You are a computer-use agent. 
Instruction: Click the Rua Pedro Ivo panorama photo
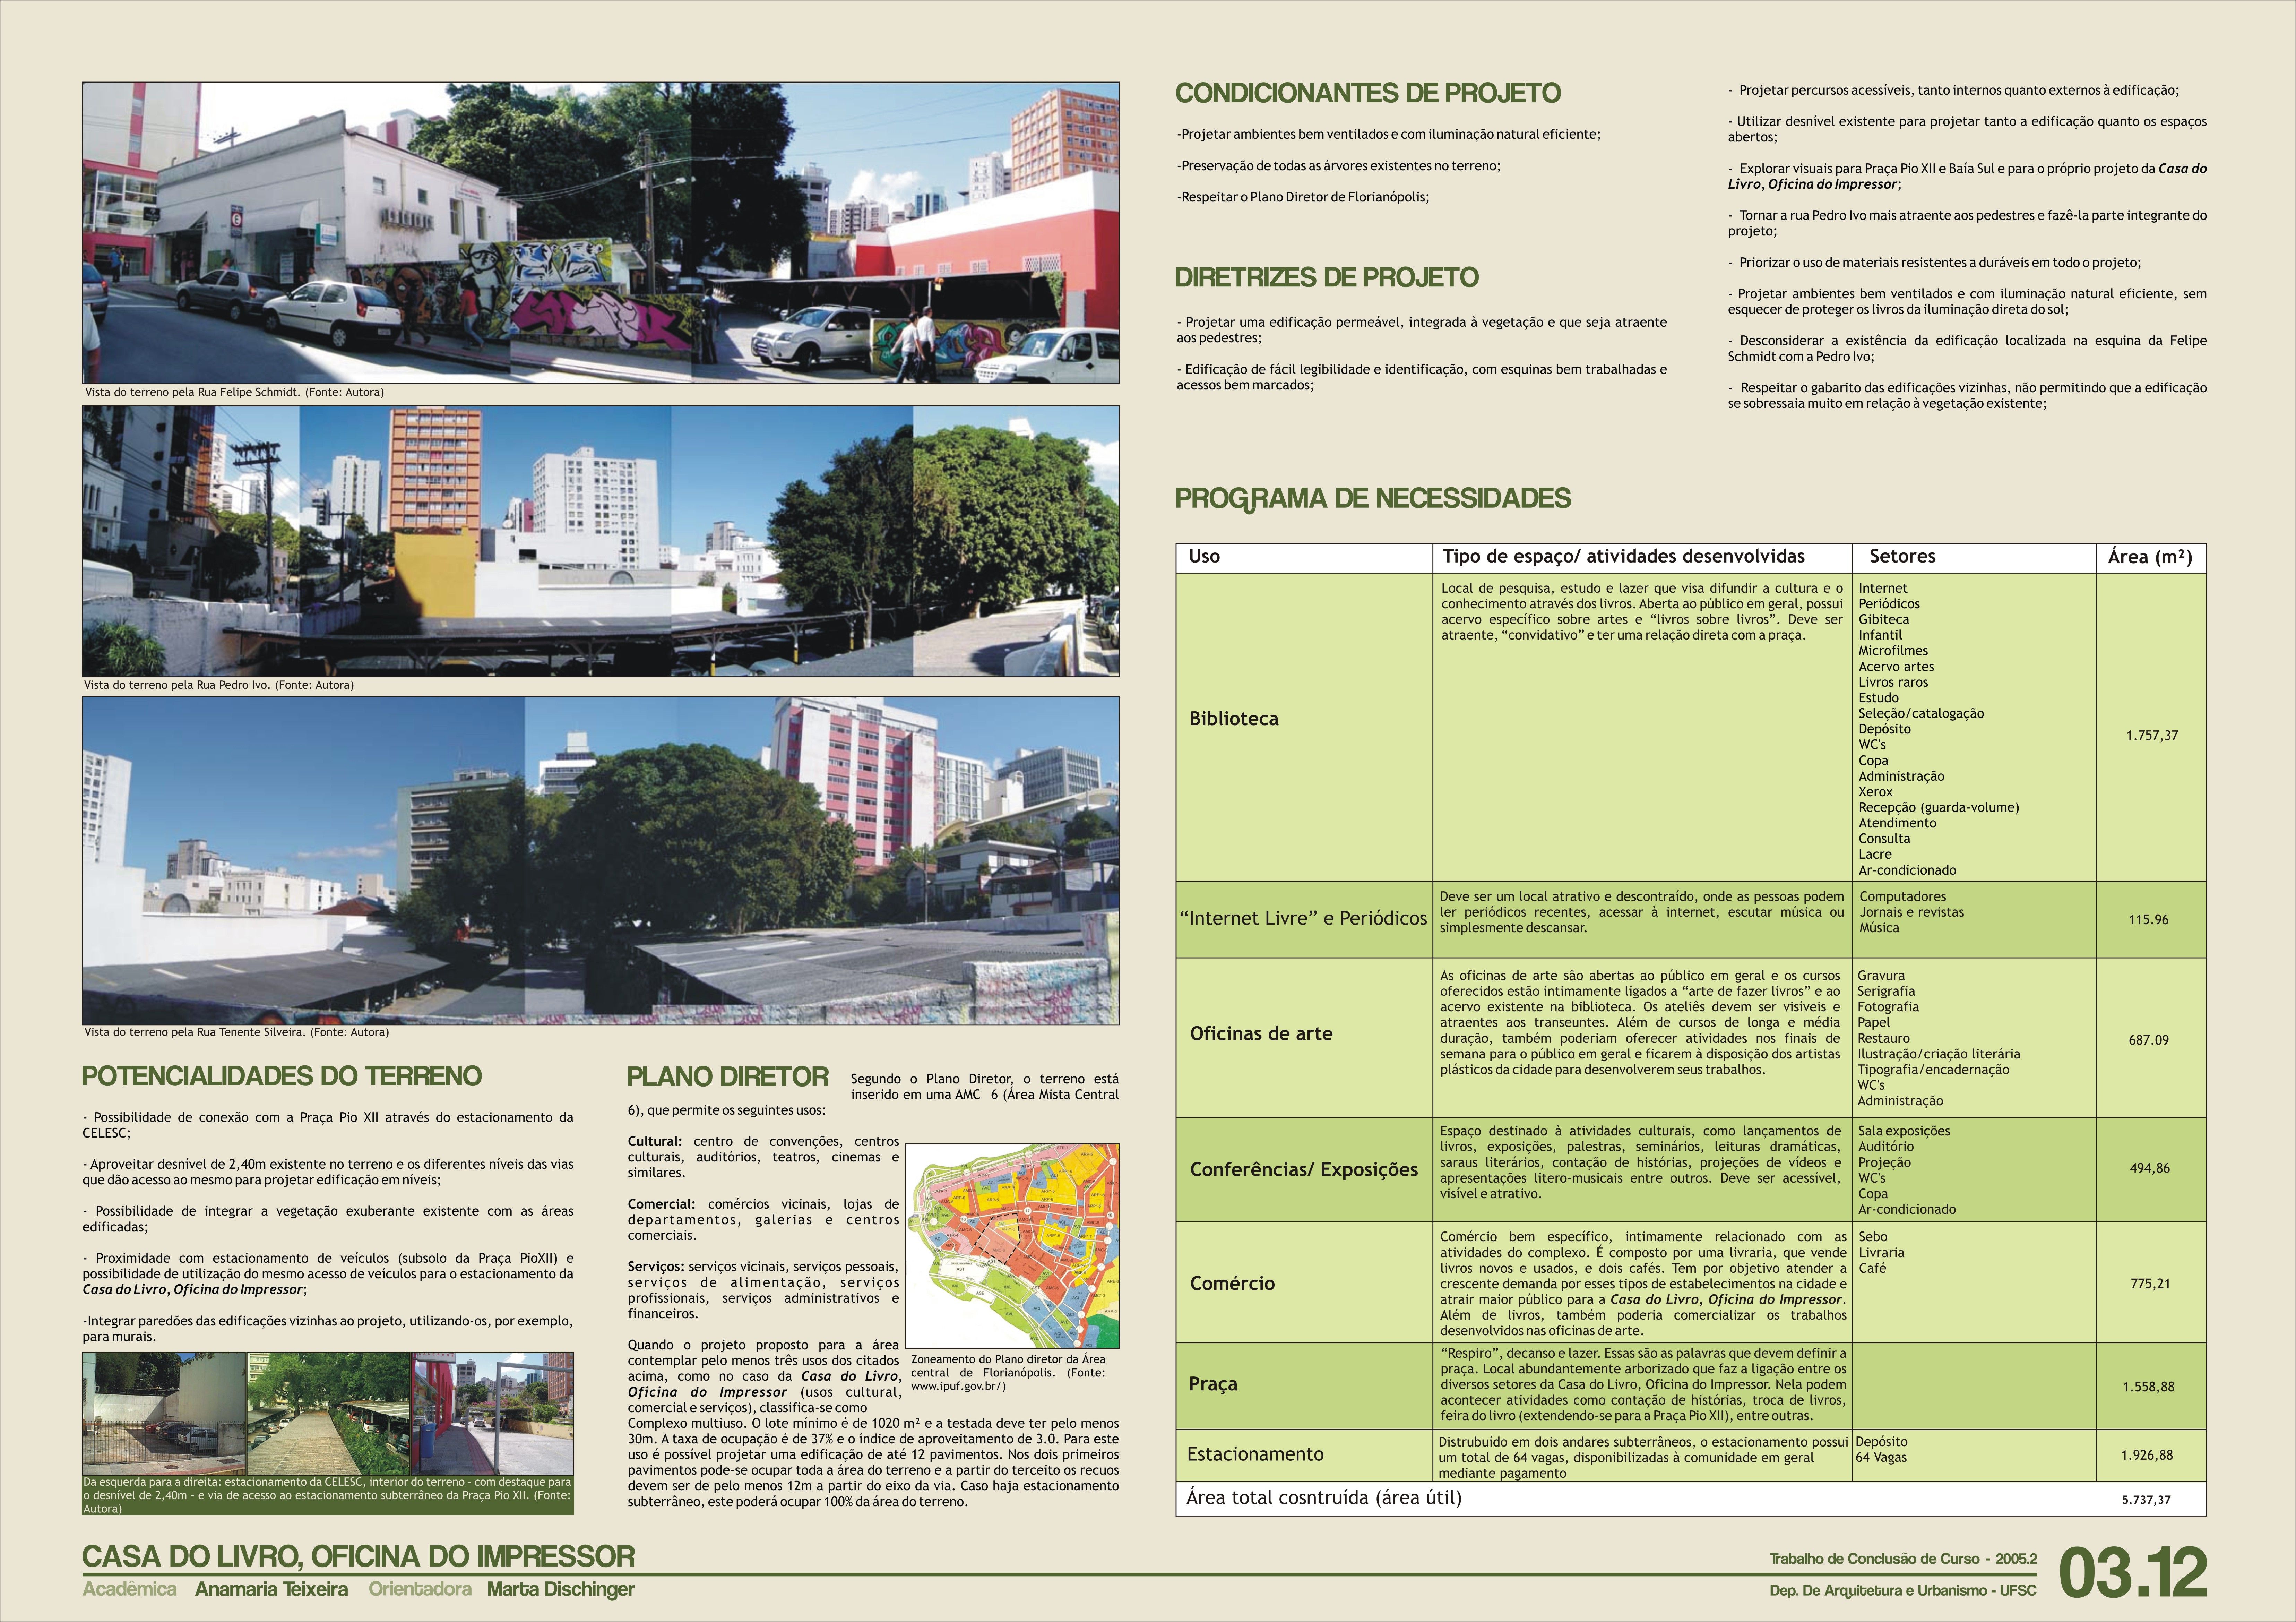coord(600,541)
